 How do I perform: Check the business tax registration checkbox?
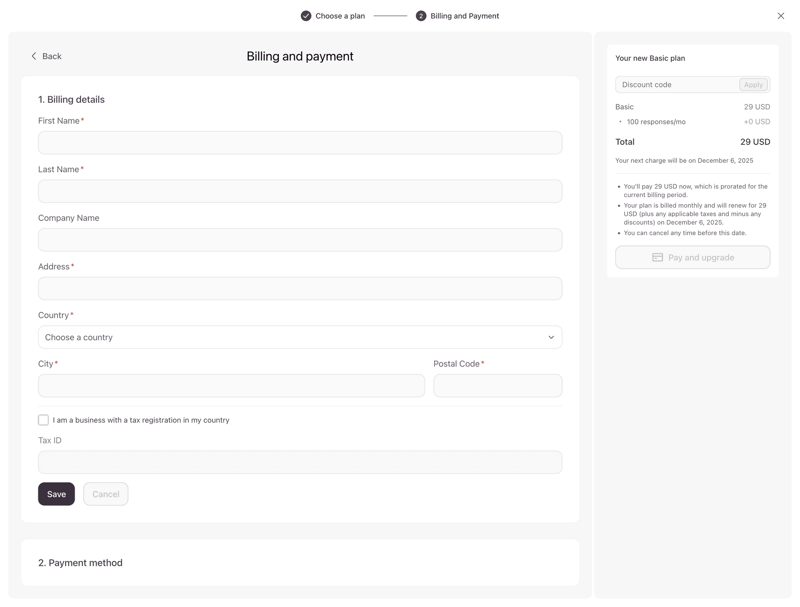43,419
